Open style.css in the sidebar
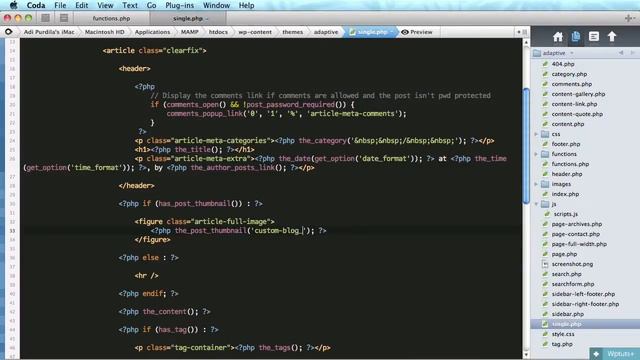 click(x=563, y=334)
